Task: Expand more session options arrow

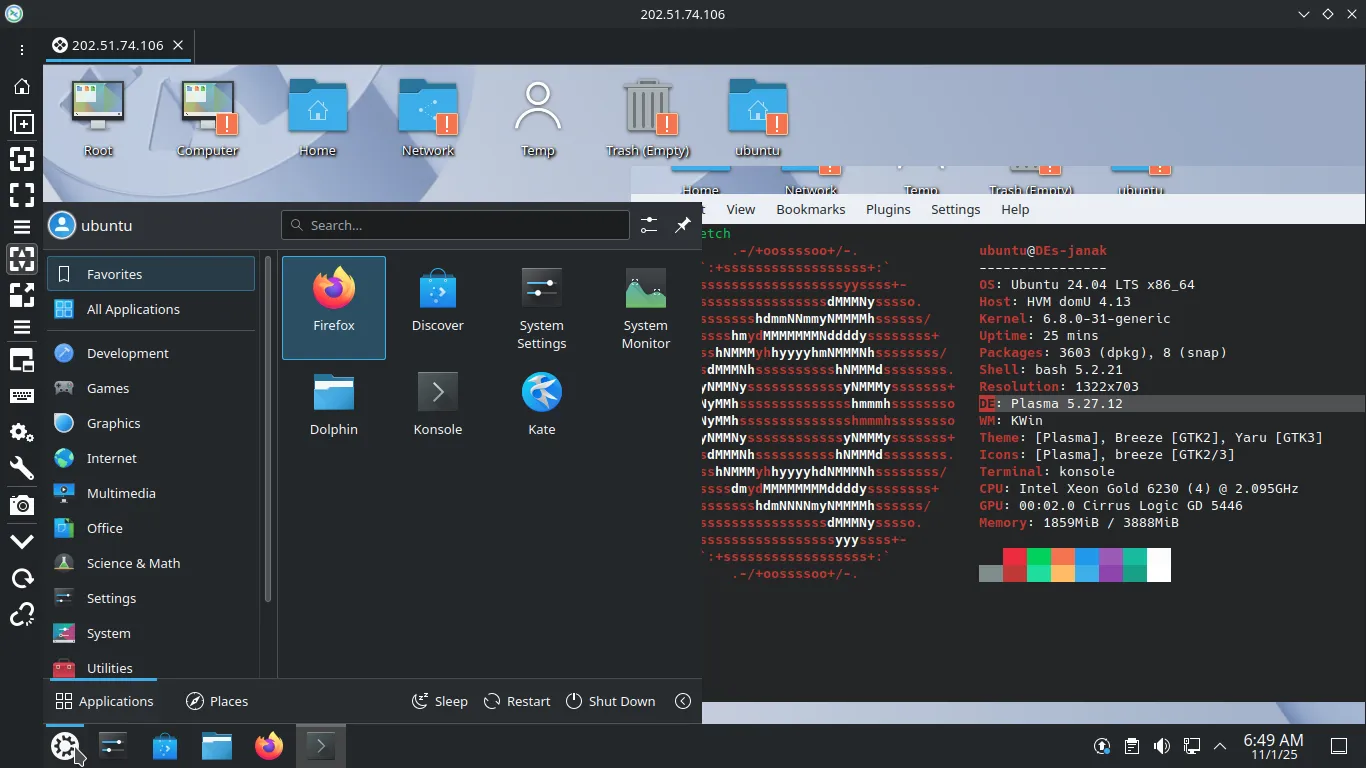Action: tap(683, 701)
